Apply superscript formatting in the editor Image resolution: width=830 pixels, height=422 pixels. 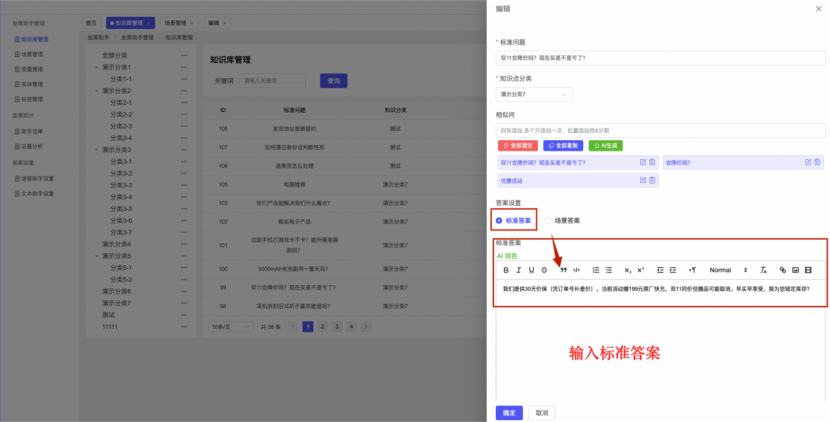pyautogui.click(x=641, y=270)
